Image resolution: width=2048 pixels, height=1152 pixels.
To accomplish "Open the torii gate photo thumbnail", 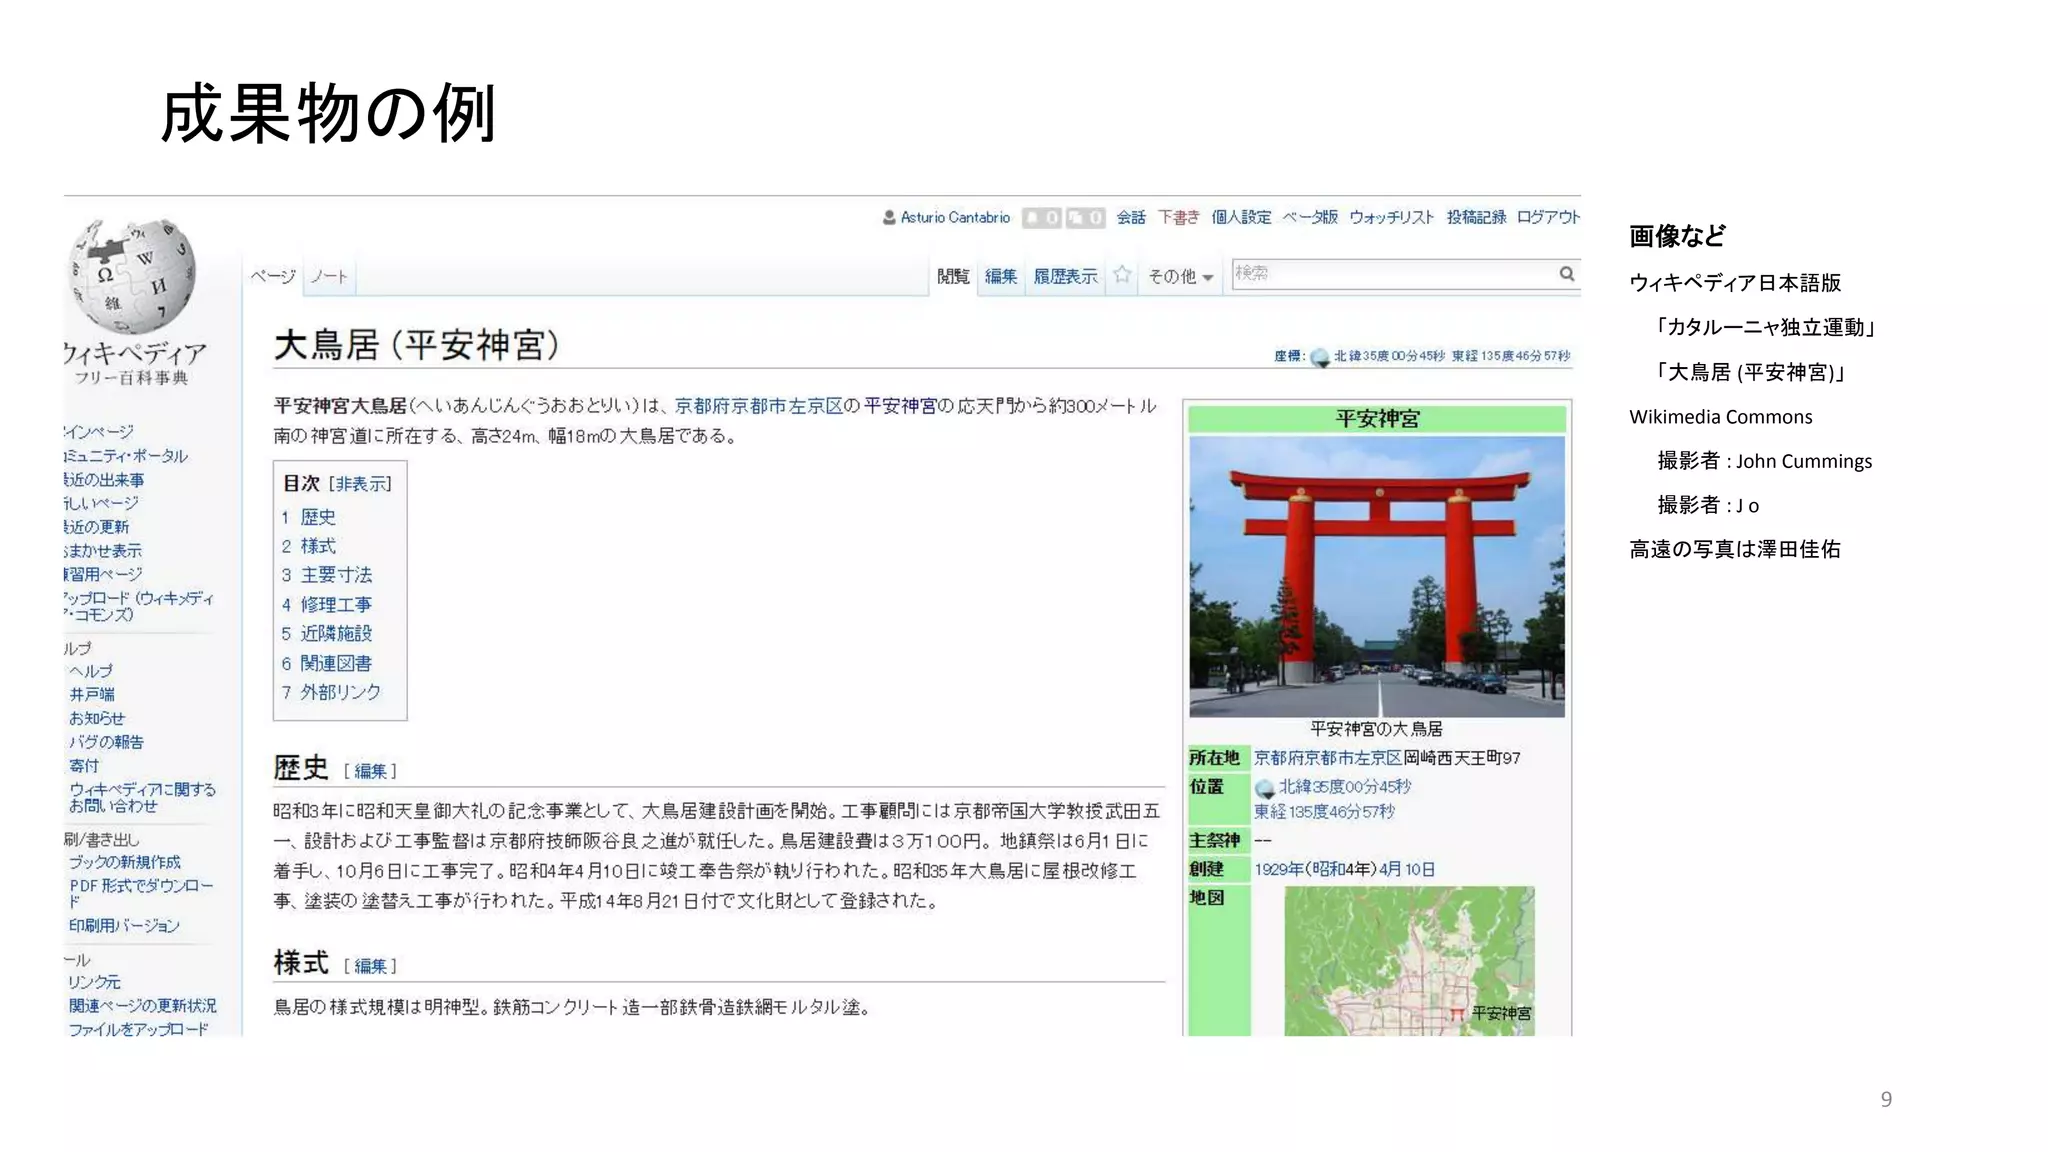I will pos(1377,576).
